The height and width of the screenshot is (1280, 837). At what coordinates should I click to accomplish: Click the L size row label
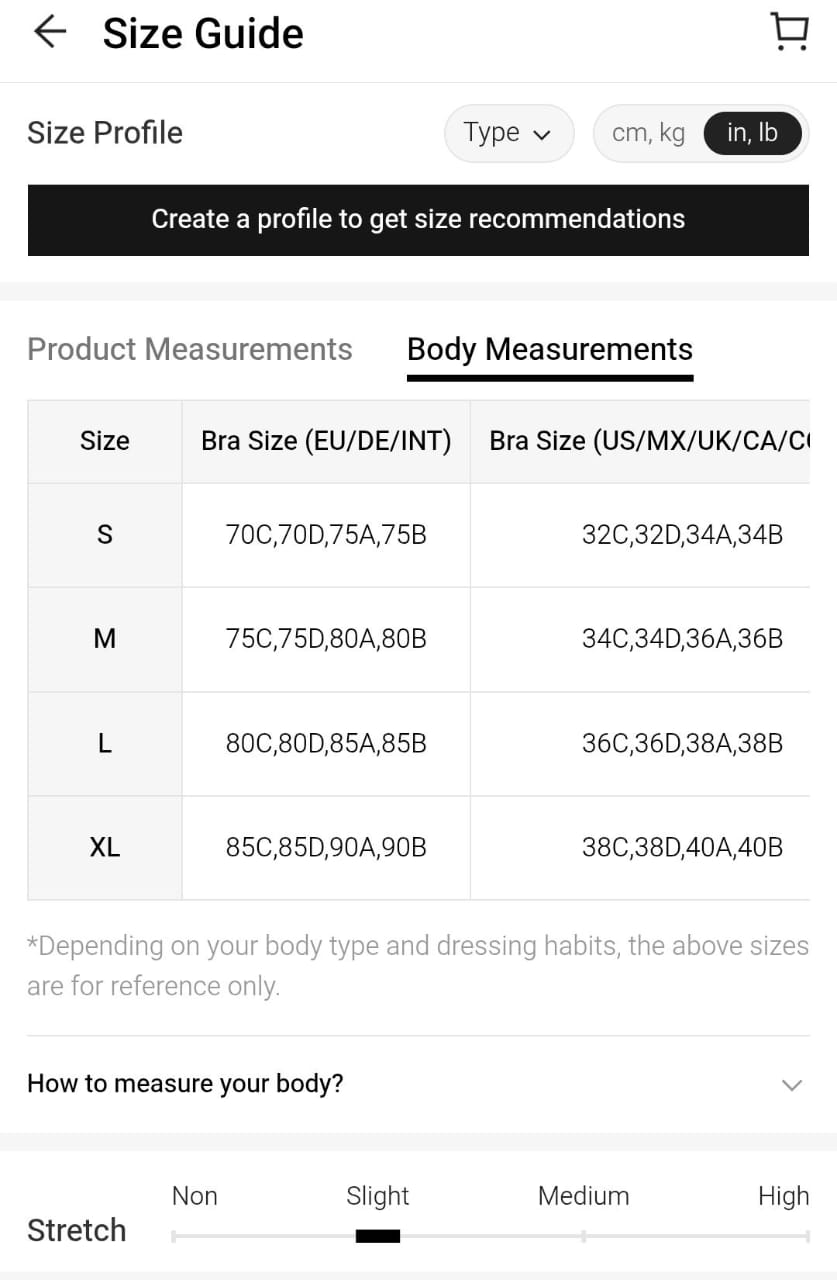click(105, 744)
